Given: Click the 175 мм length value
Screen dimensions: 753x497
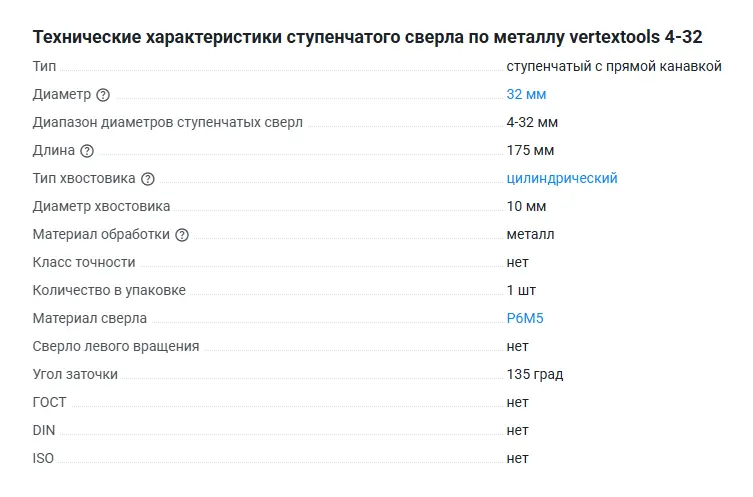Looking at the screenshot, I should point(530,150).
